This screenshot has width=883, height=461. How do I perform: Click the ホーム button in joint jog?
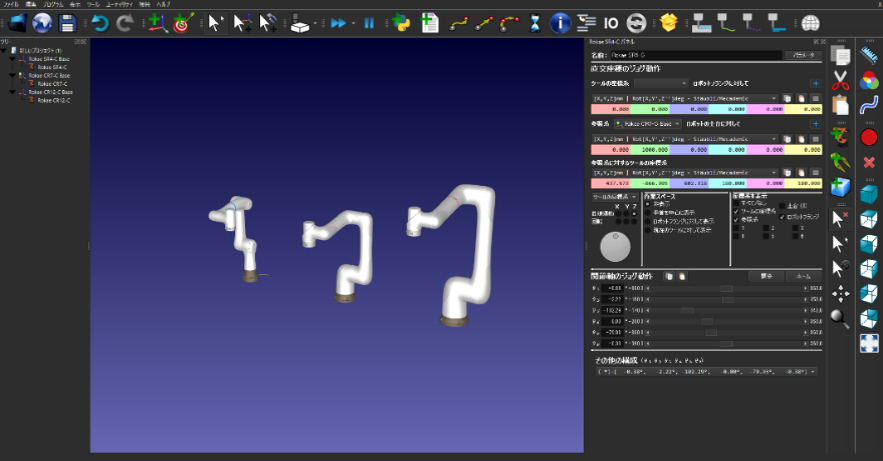(803, 275)
